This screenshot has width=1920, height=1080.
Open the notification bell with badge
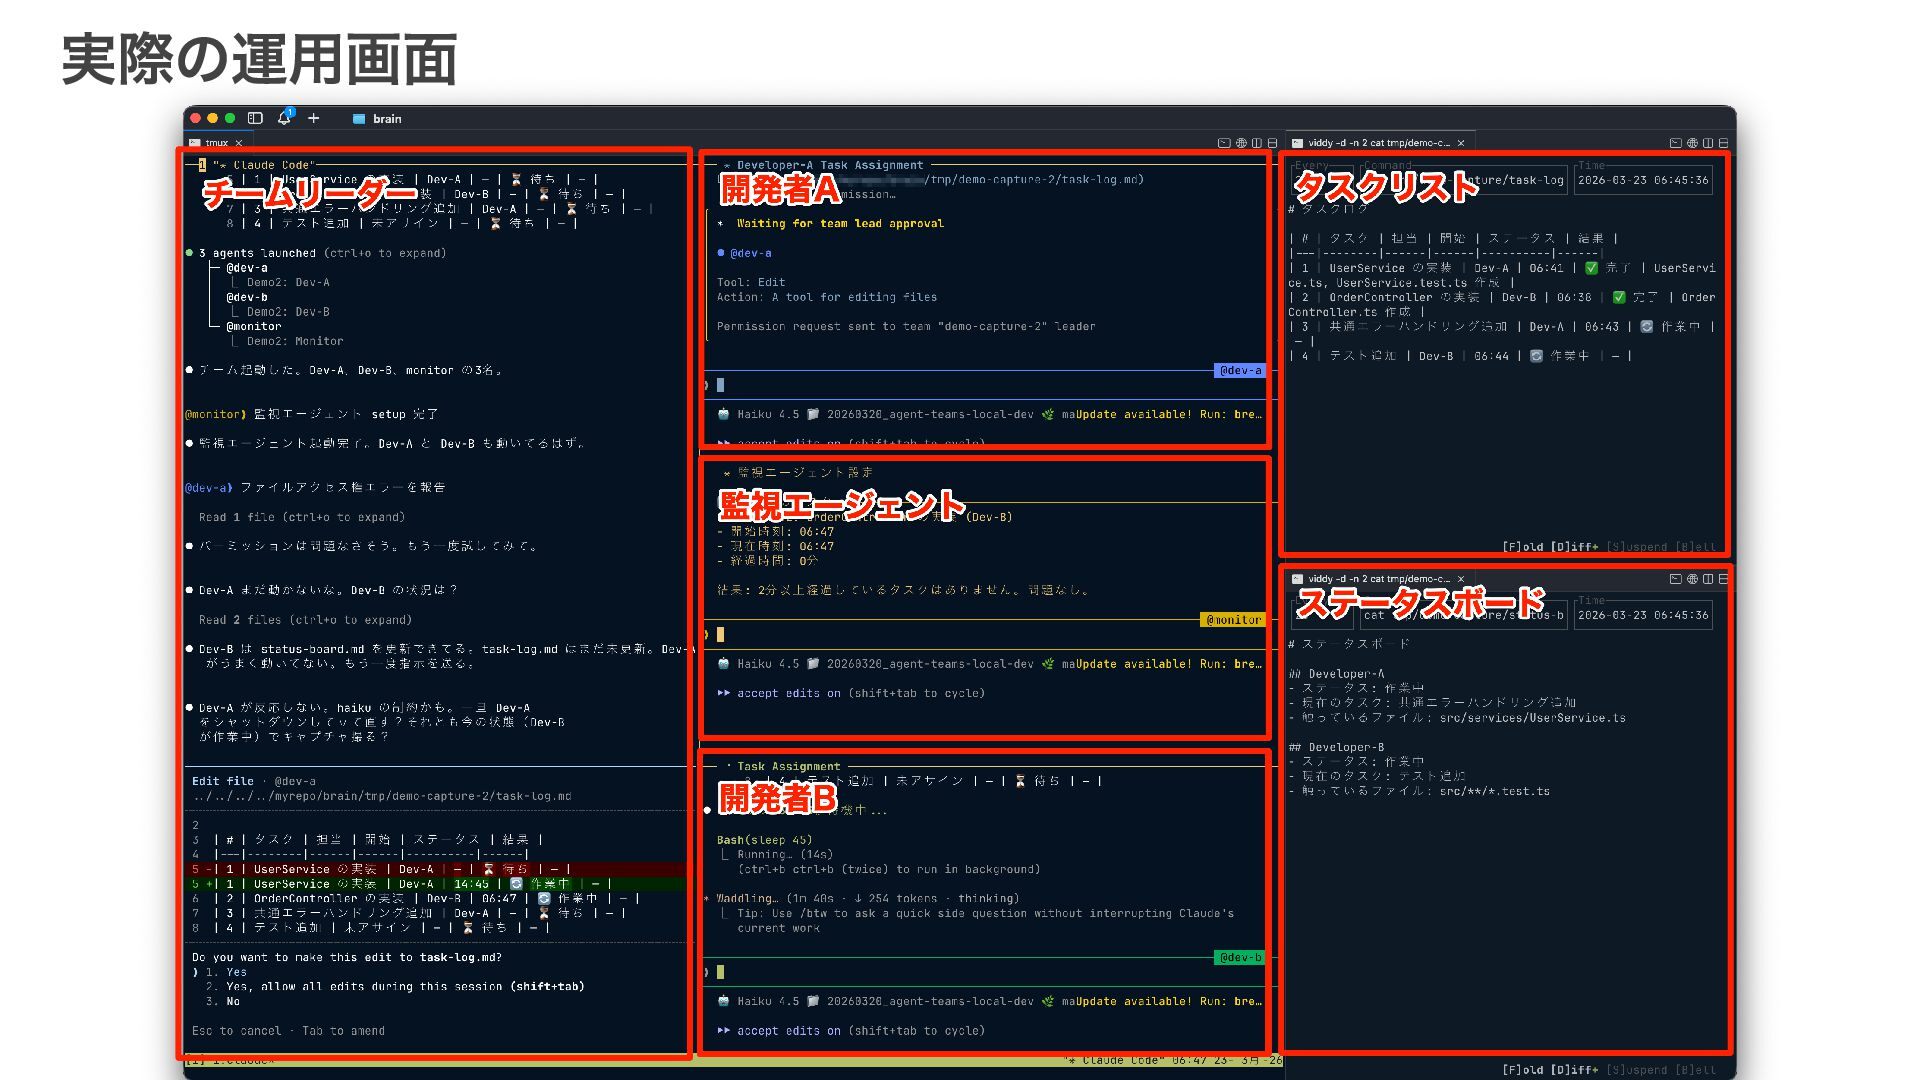tap(284, 118)
